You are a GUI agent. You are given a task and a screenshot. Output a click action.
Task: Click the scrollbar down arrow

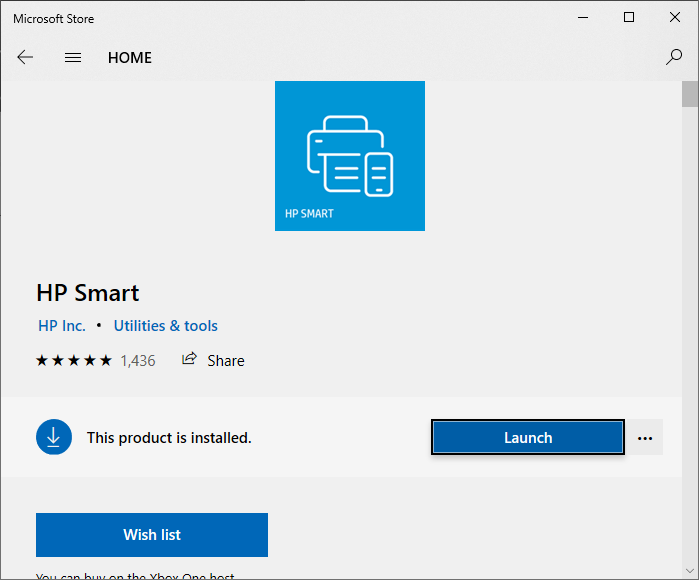tap(690, 571)
